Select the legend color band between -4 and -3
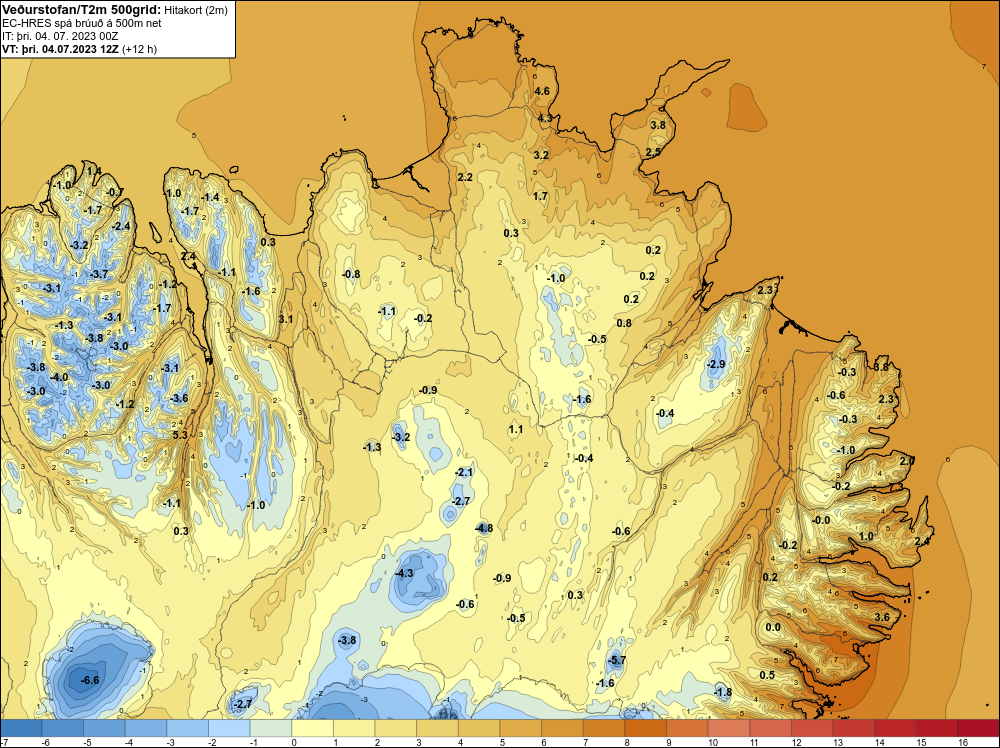This screenshot has height=748, width=1000. pos(146,728)
